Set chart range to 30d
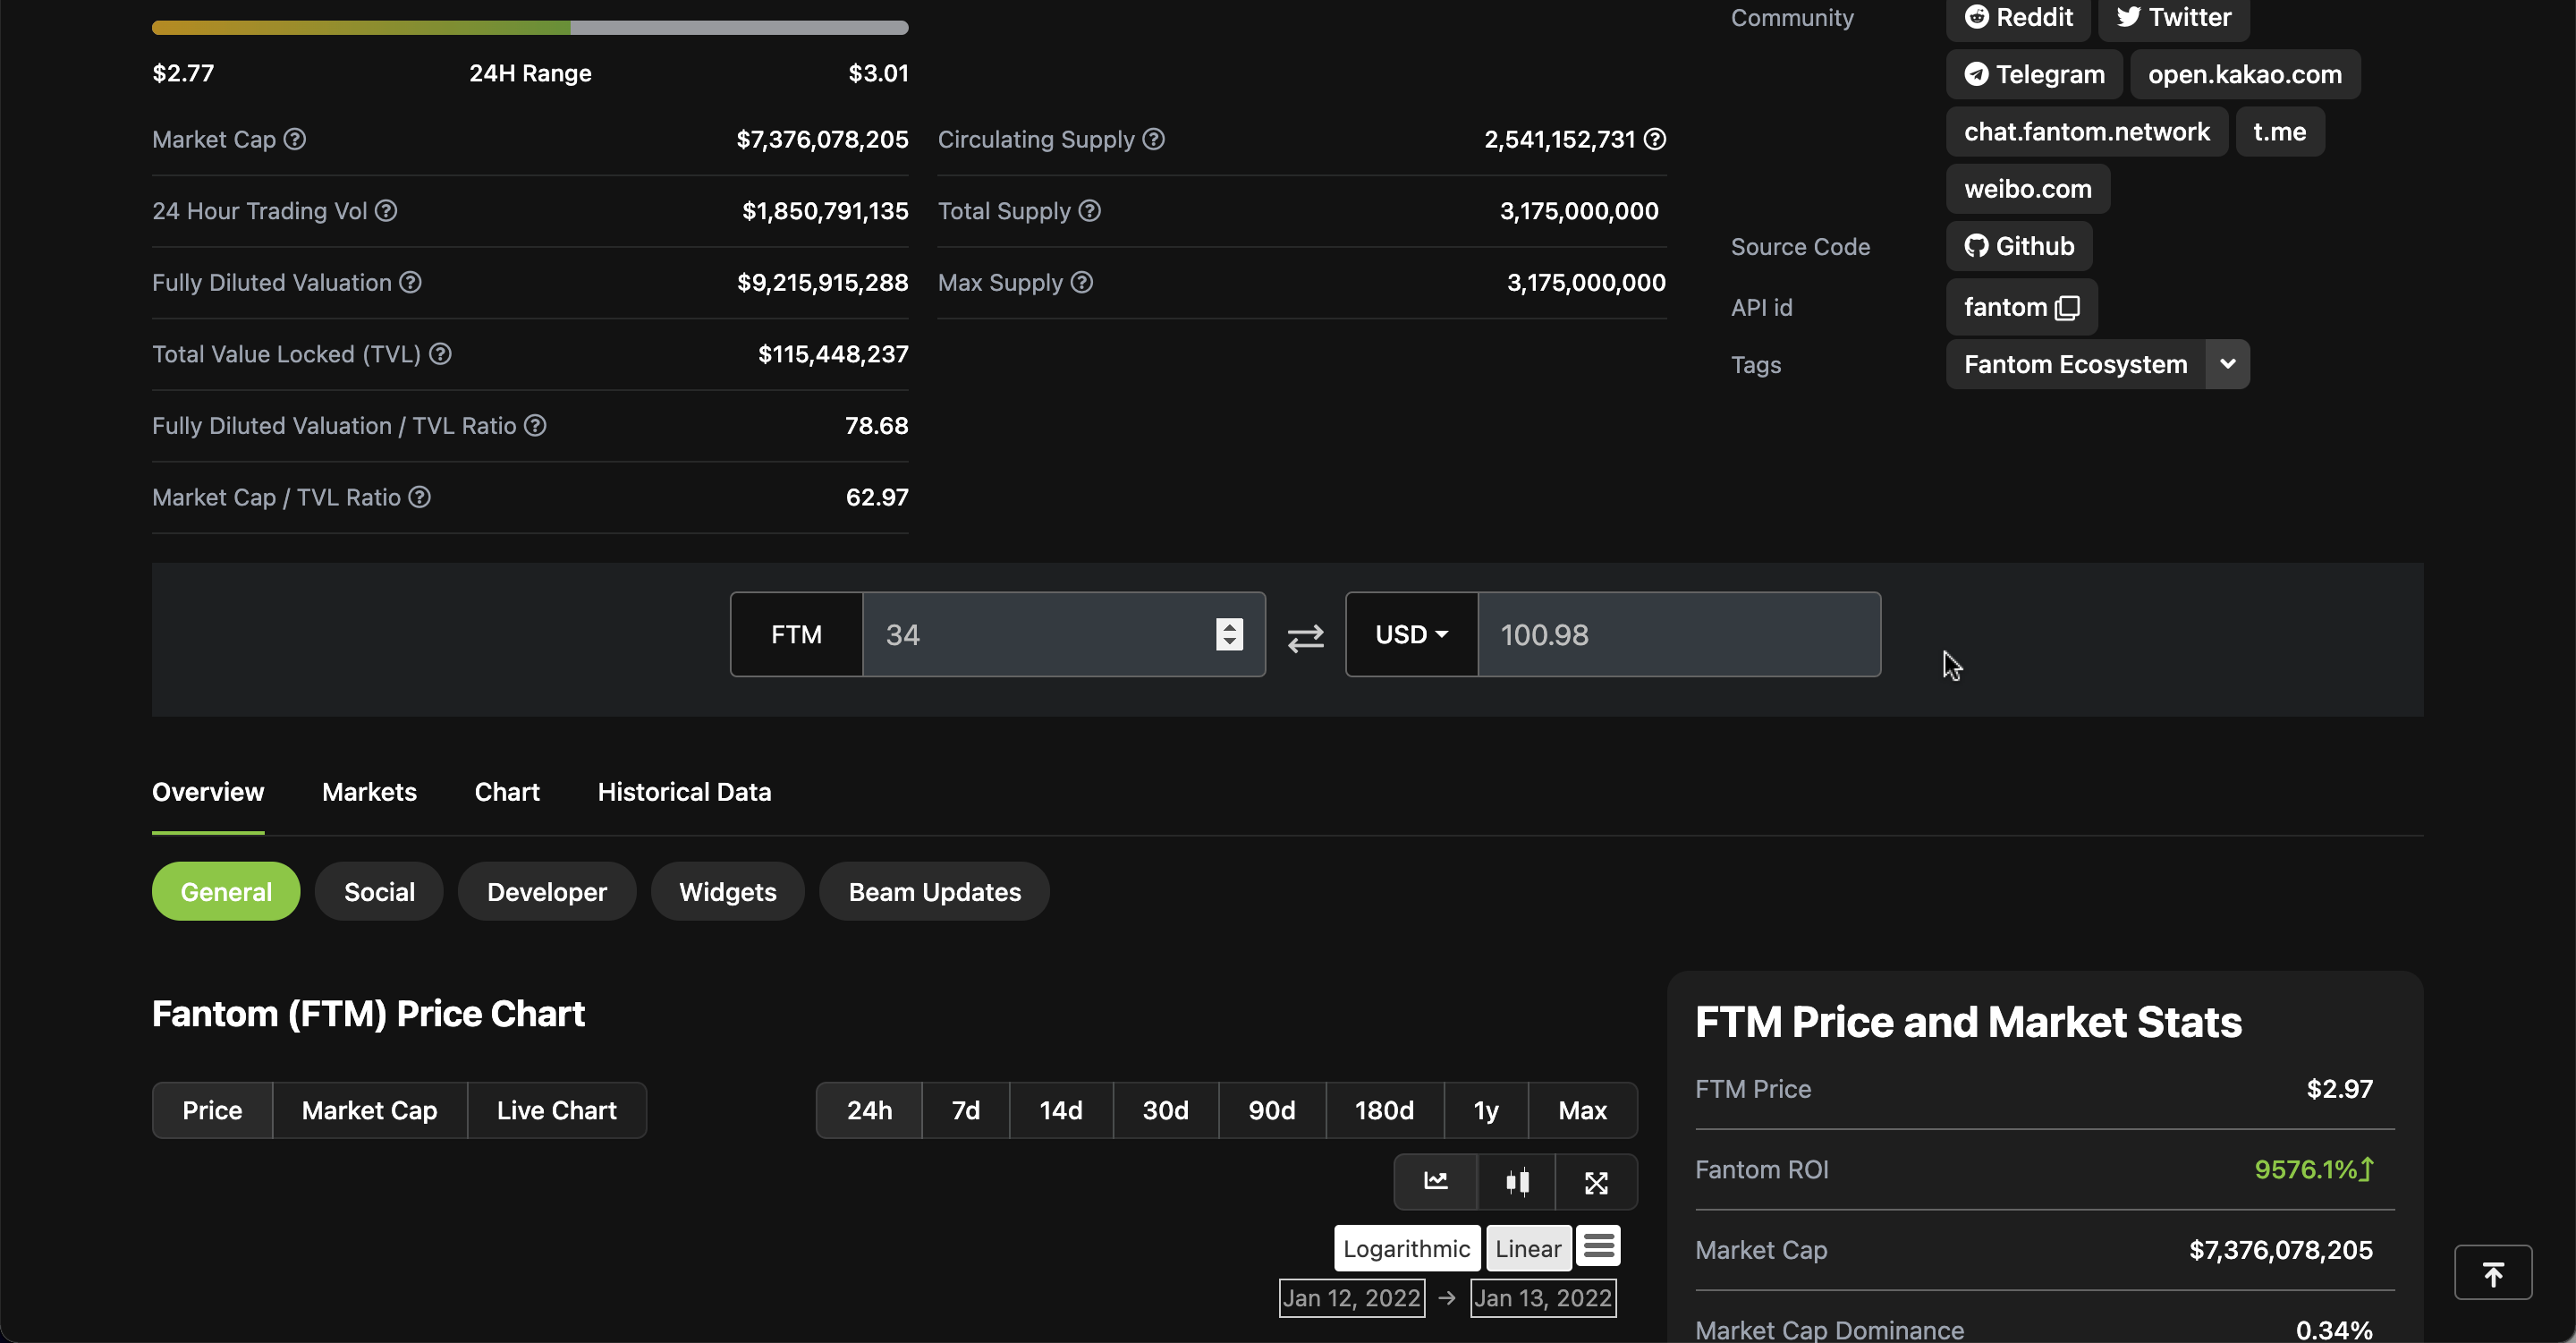The image size is (2576, 1343). click(x=1166, y=1110)
